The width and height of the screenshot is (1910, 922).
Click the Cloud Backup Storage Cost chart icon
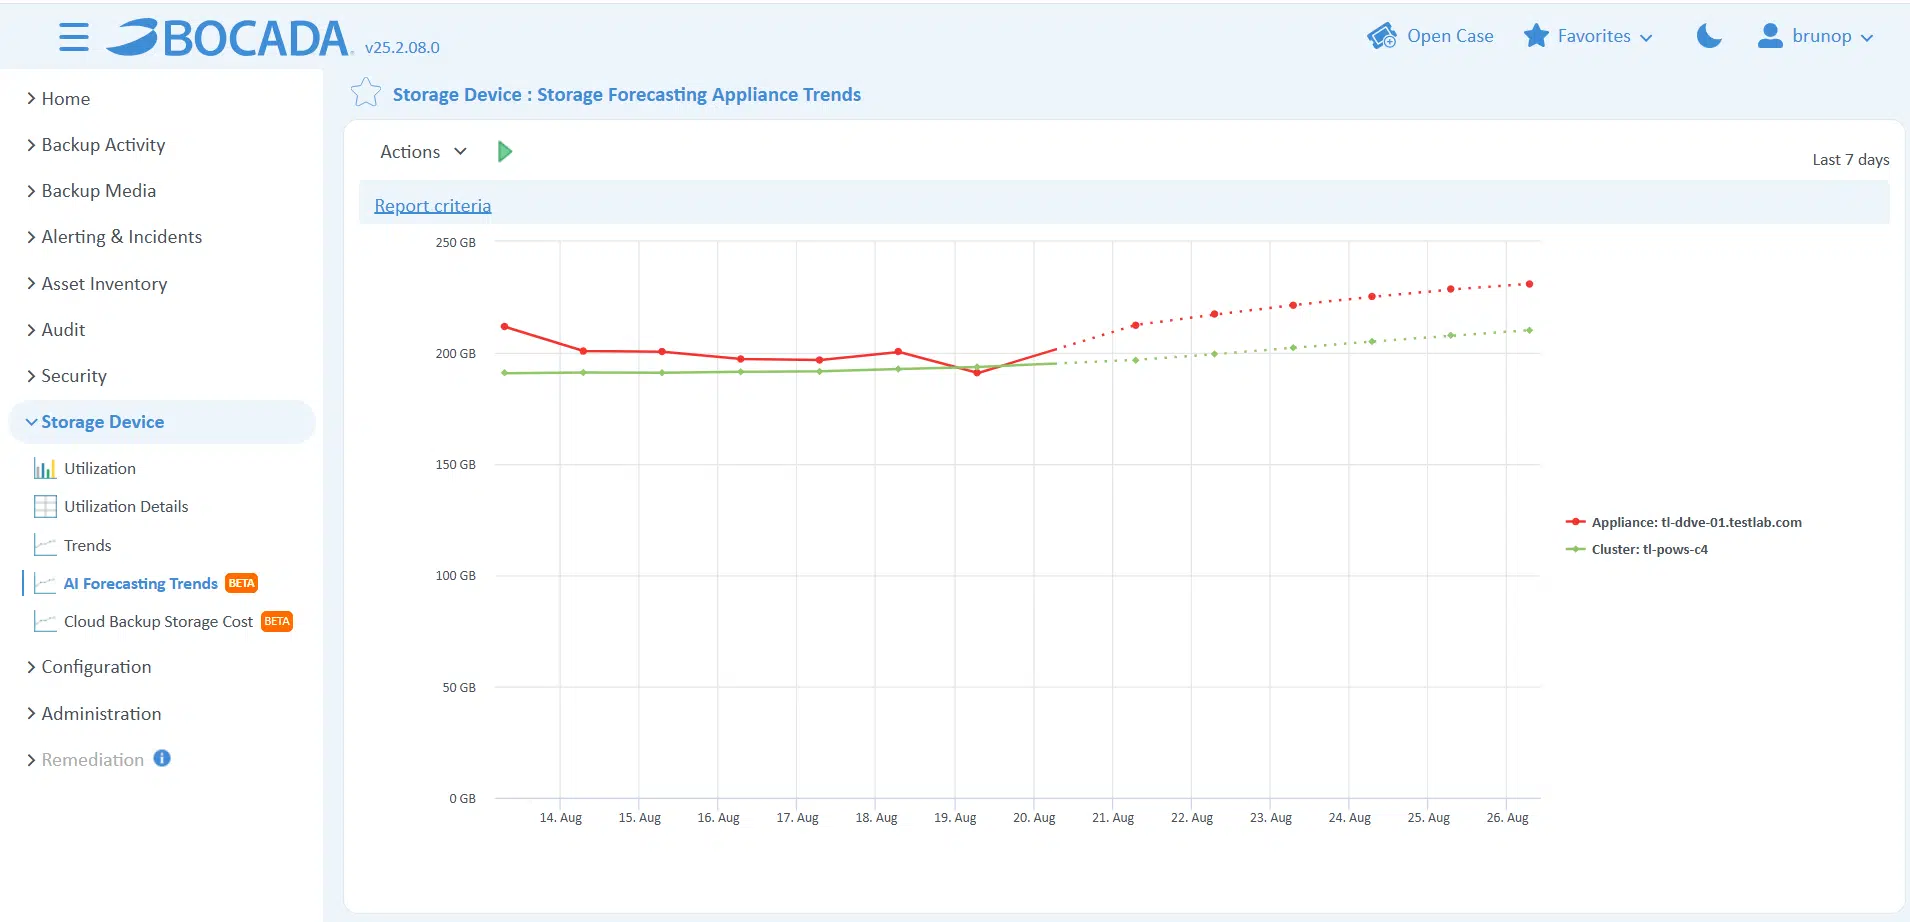pos(45,621)
